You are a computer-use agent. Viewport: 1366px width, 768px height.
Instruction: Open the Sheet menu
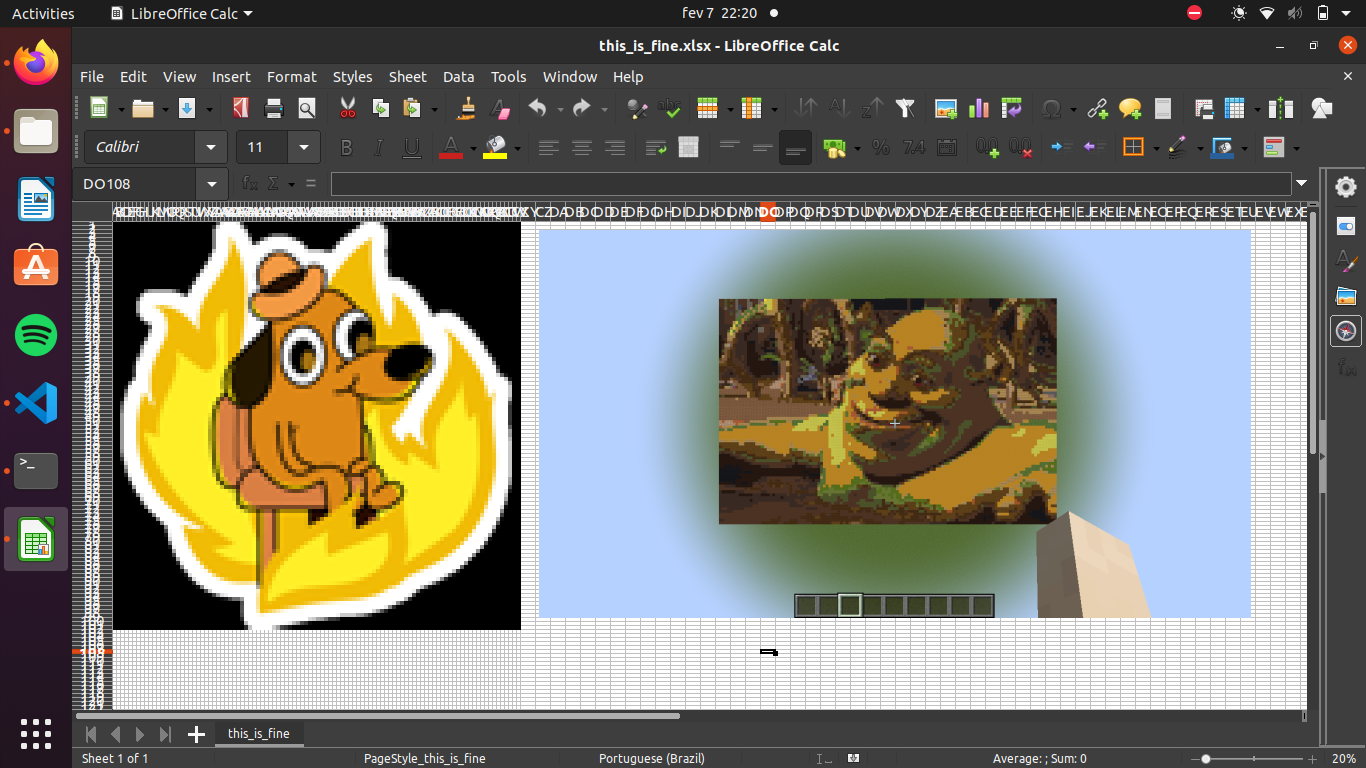coord(407,77)
